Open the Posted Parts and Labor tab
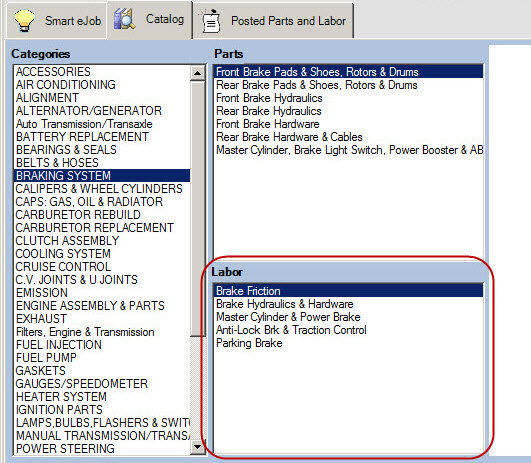This screenshot has width=531, height=463. 273,21
